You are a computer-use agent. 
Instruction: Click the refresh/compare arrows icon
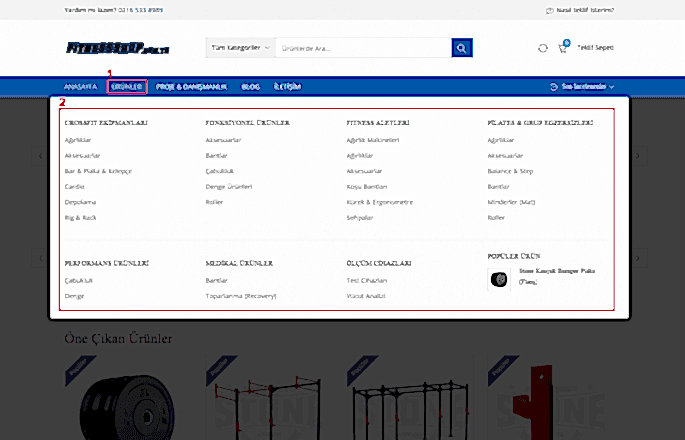(x=542, y=48)
